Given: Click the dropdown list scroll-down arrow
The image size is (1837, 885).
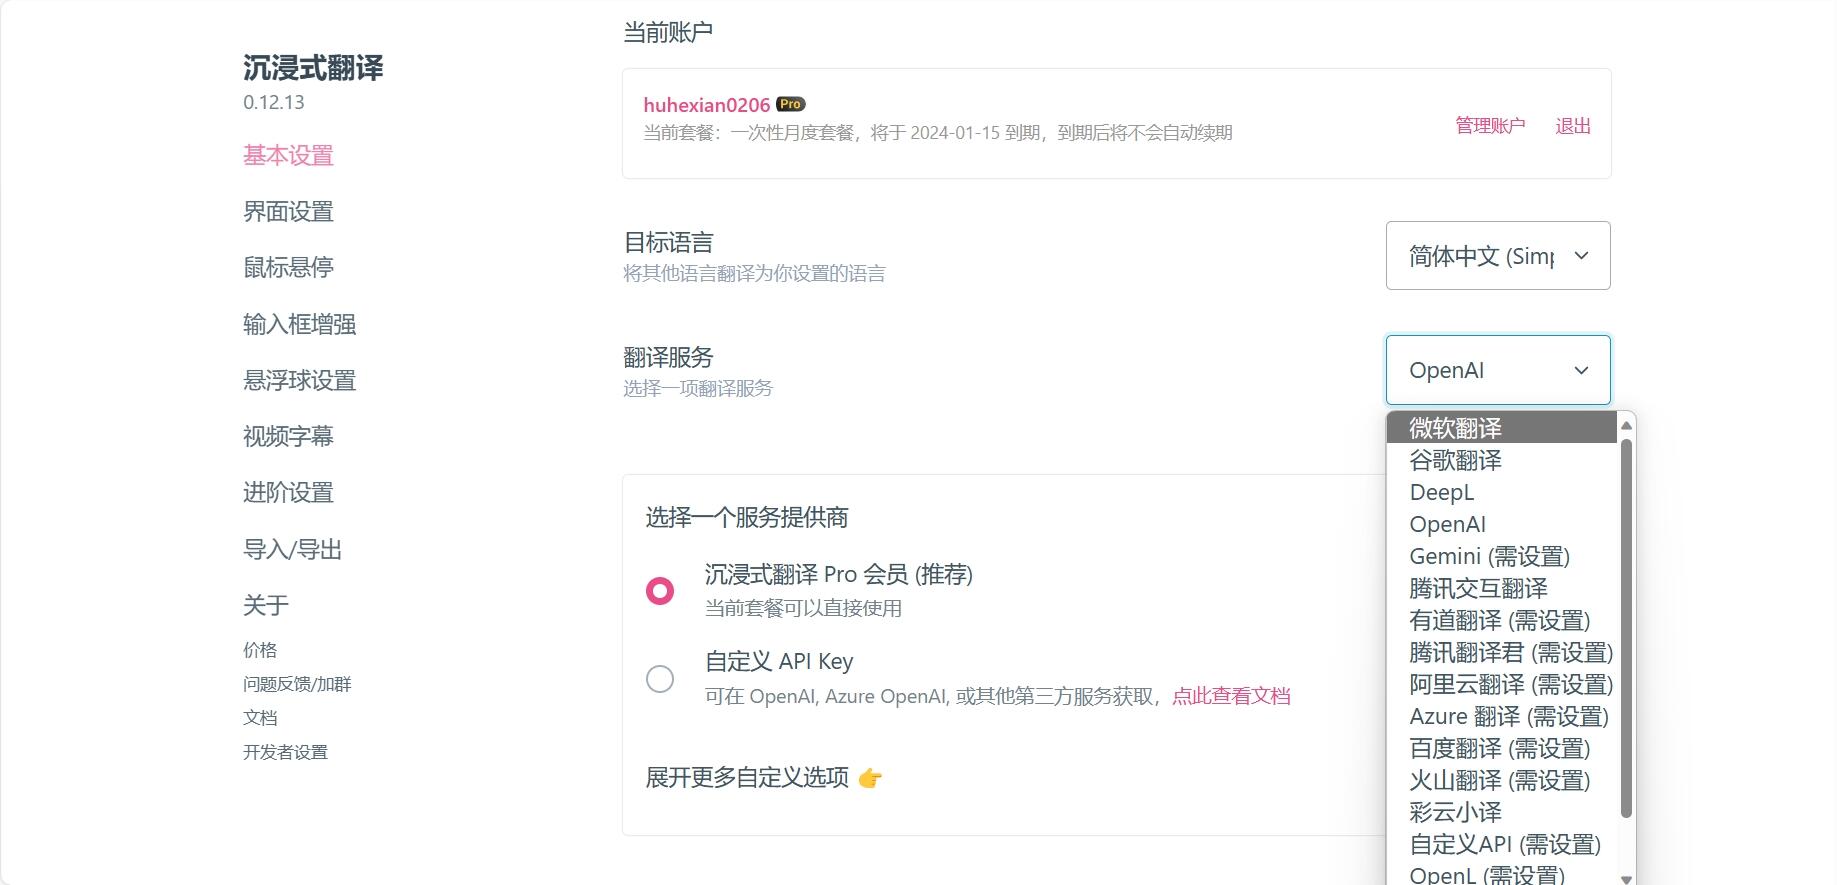Looking at the screenshot, I should [1626, 878].
